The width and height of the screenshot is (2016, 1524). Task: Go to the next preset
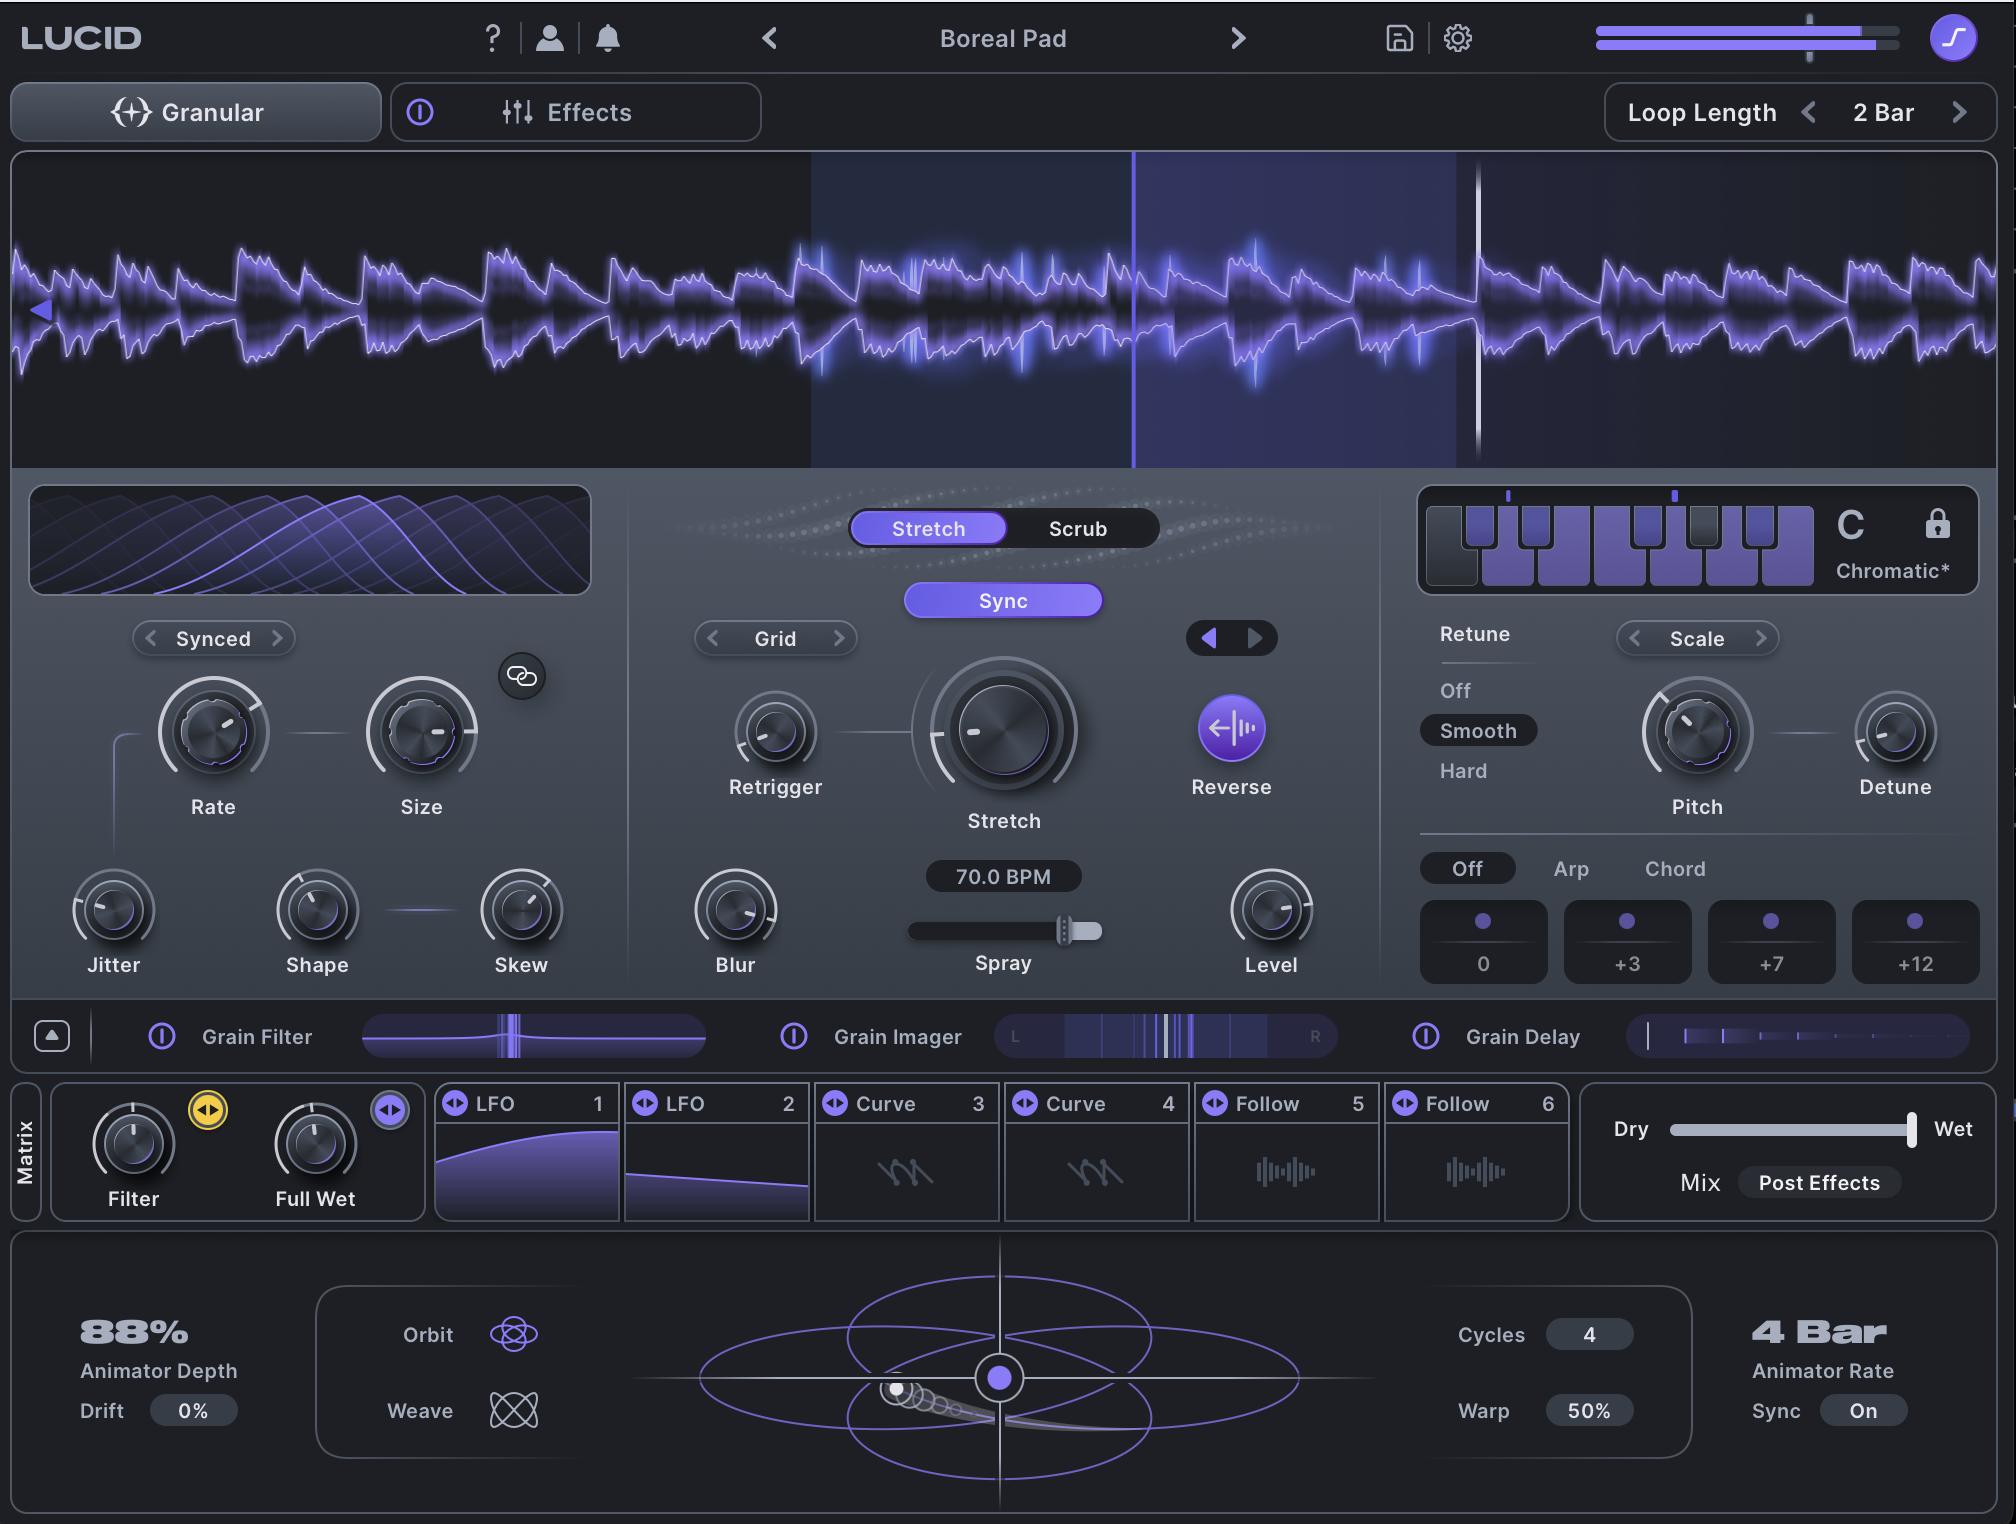point(1238,38)
